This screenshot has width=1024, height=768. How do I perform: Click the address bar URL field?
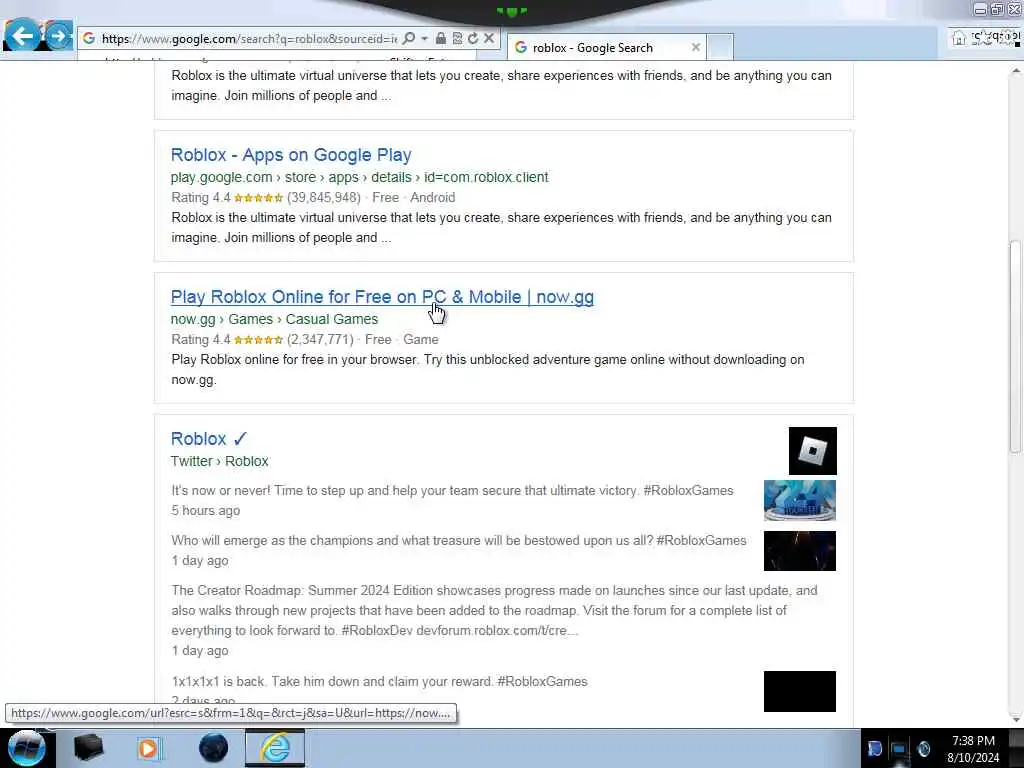pos(248,39)
